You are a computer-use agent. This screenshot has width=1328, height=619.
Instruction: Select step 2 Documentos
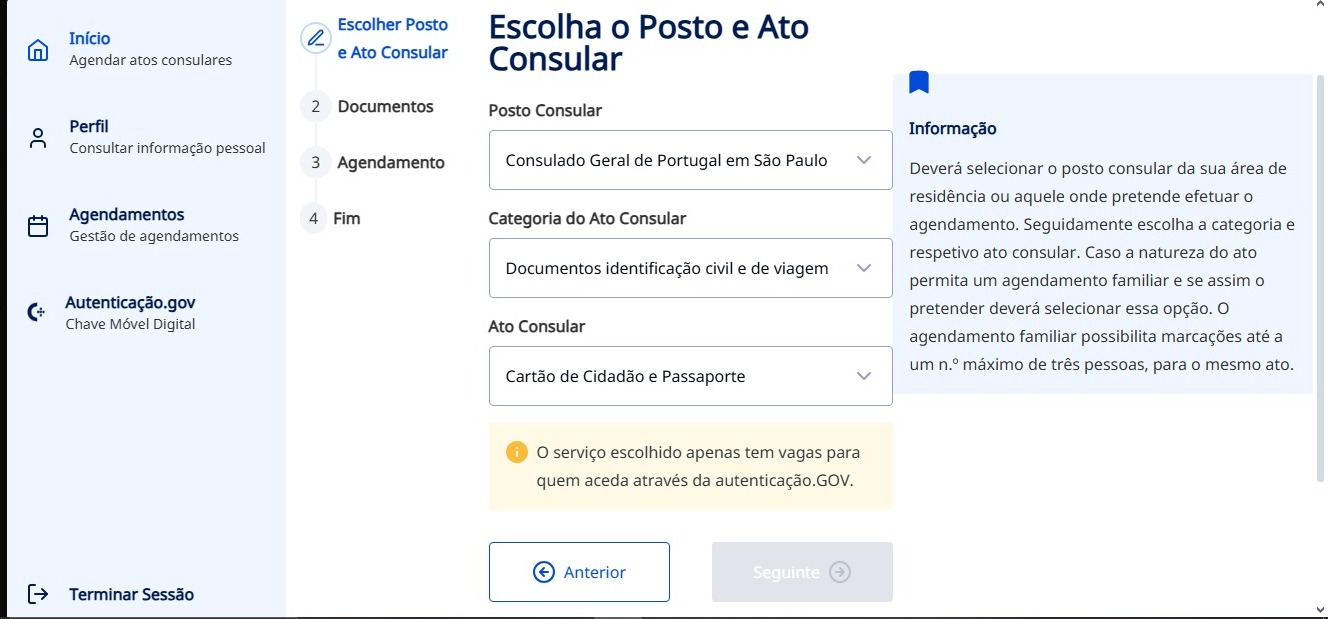pyautogui.click(x=385, y=106)
